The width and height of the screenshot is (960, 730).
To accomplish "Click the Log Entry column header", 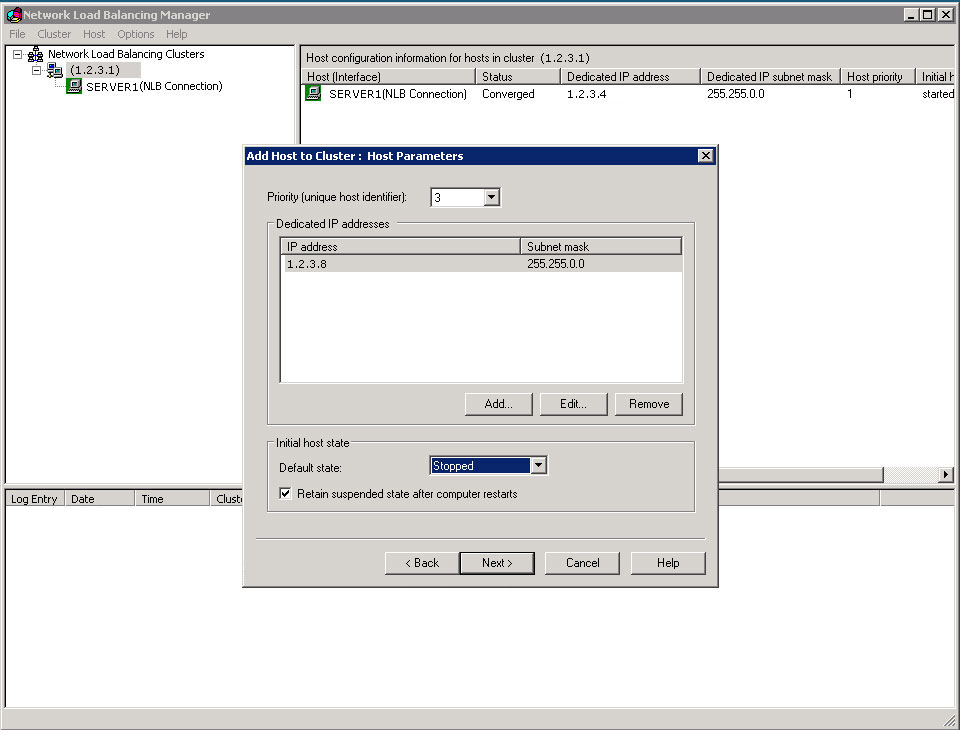I will coord(34,499).
